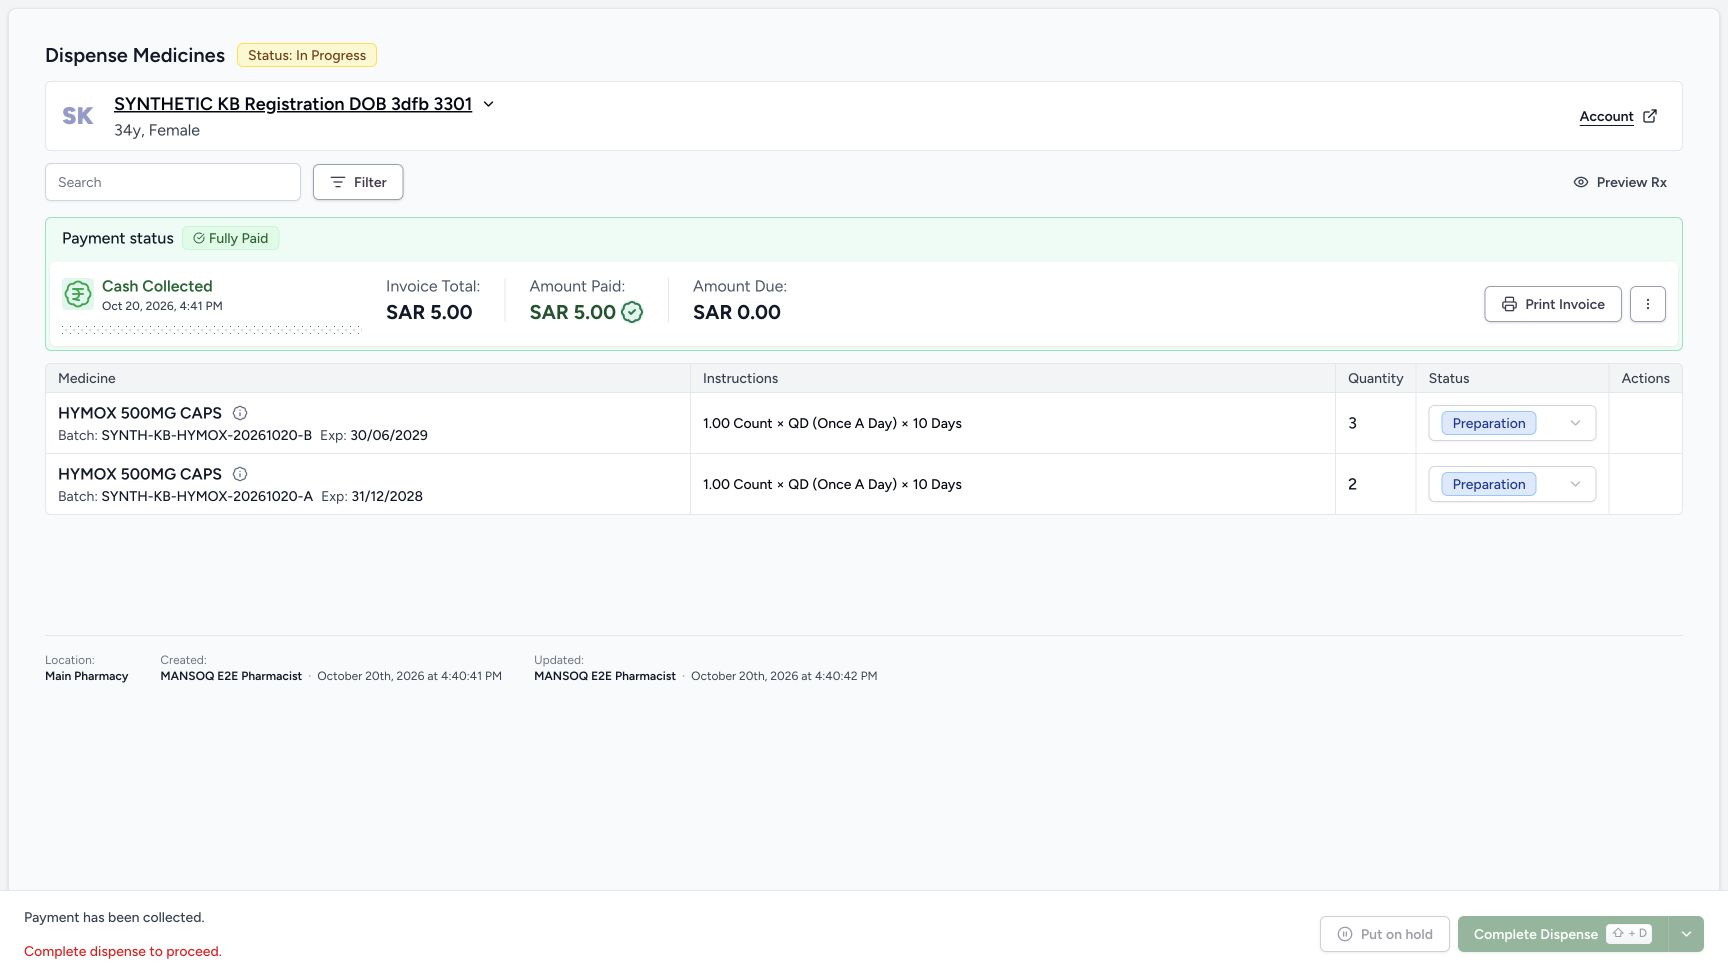The height and width of the screenshot is (977, 1728).
Task: Click Print Invoice button
Action: (1553, 304)
